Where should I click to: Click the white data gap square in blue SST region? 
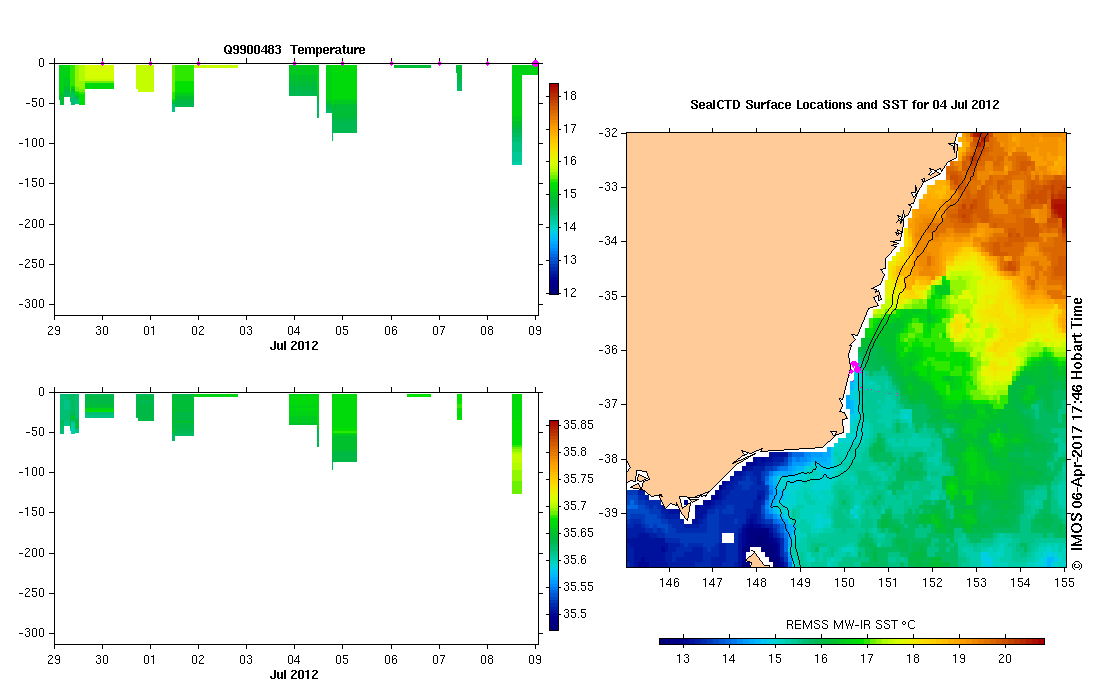[728, 538]
